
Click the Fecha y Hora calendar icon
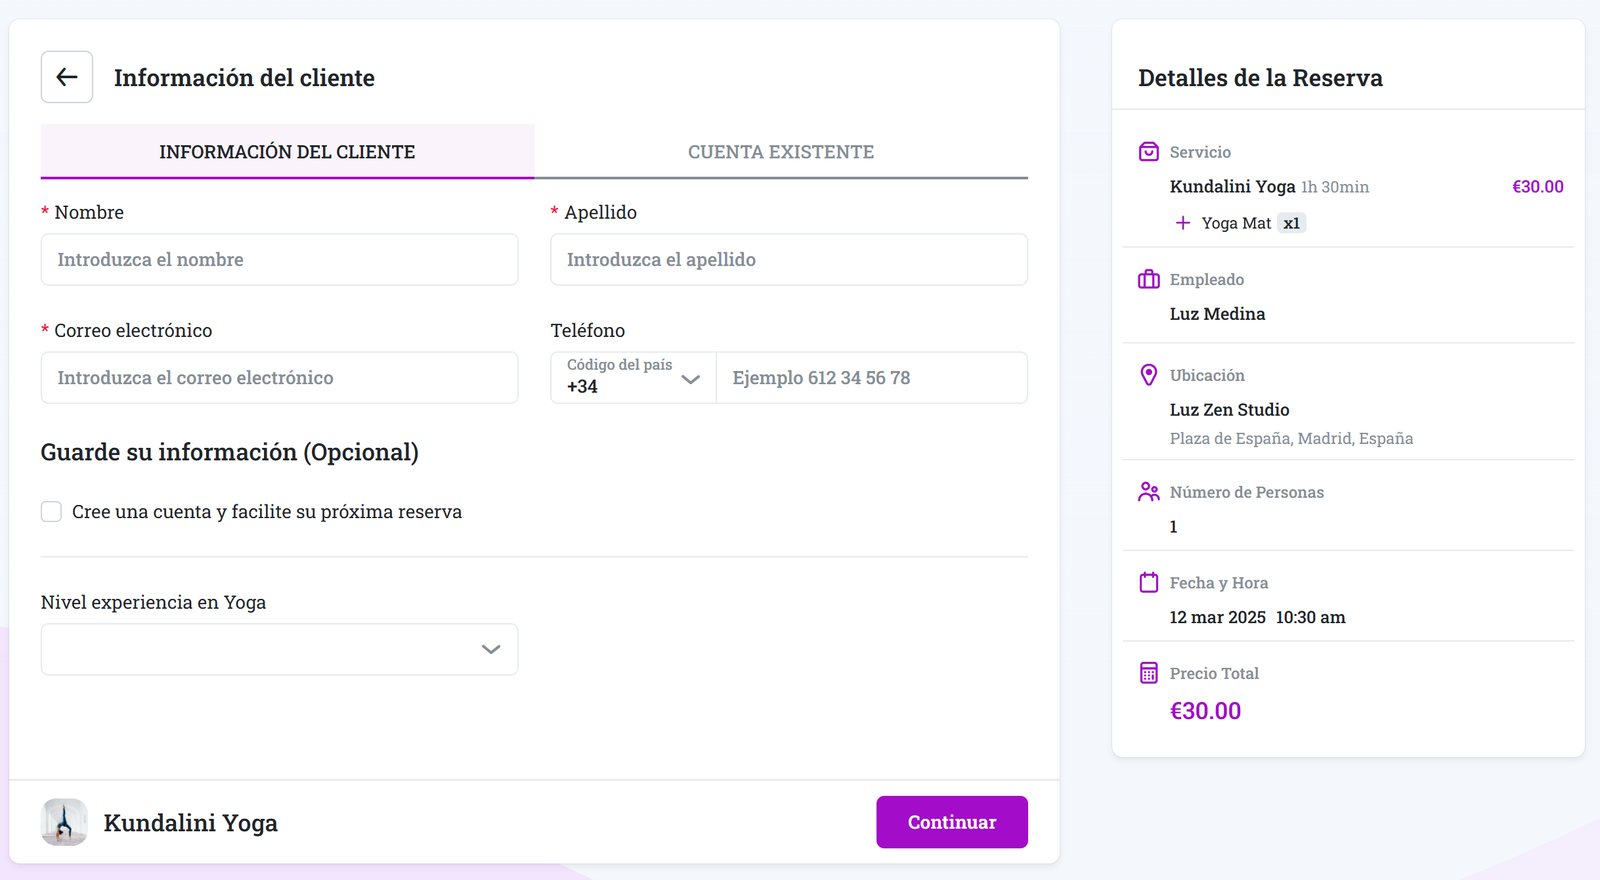click(x=1149, y=583)
